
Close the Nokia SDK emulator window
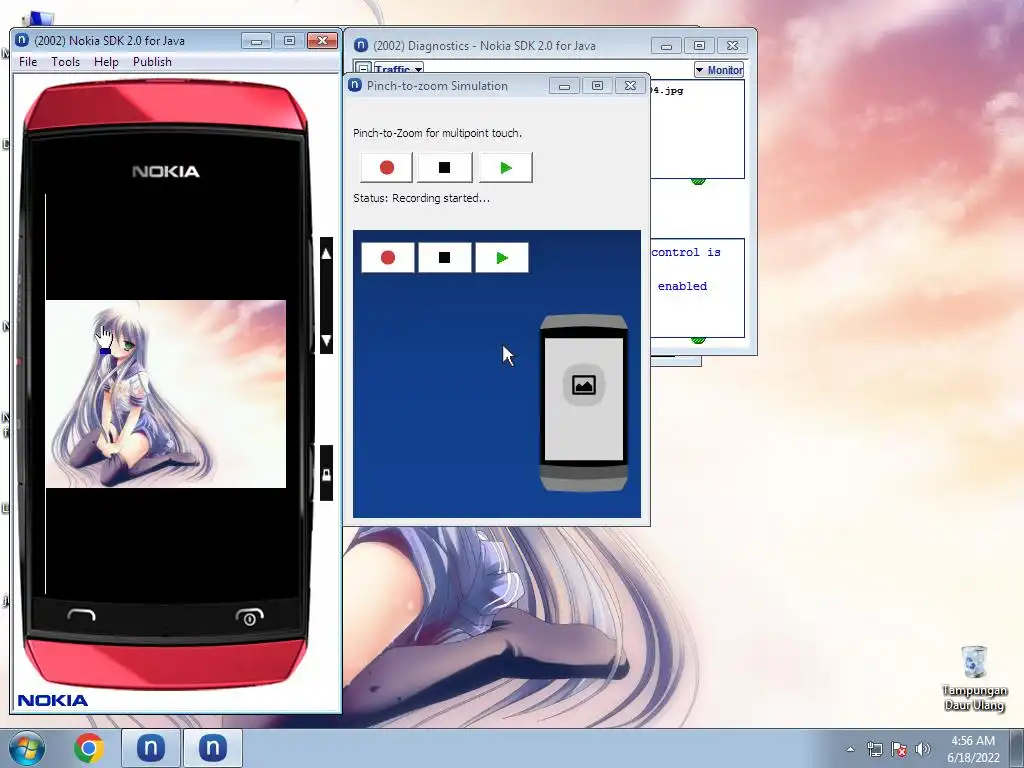[323, 41]
